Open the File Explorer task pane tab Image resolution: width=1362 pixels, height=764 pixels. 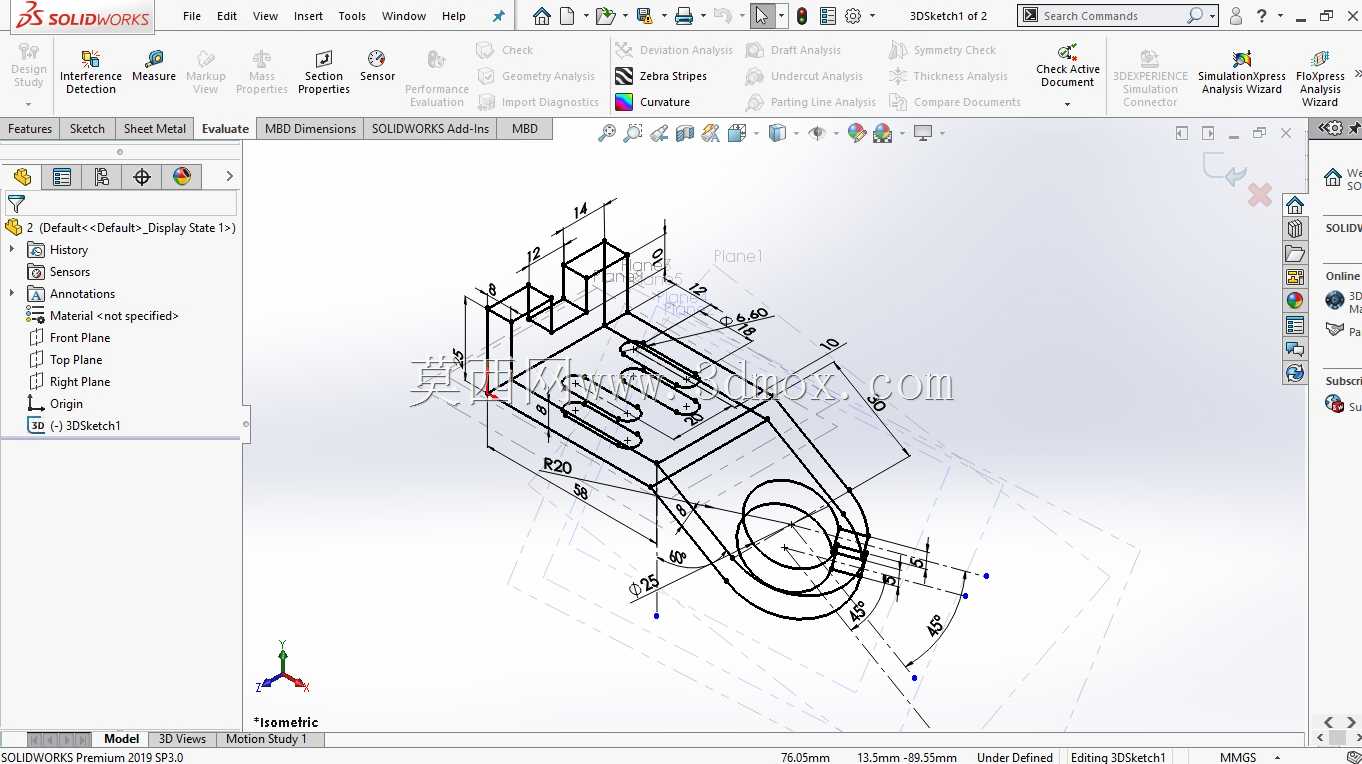(1295, 253)
